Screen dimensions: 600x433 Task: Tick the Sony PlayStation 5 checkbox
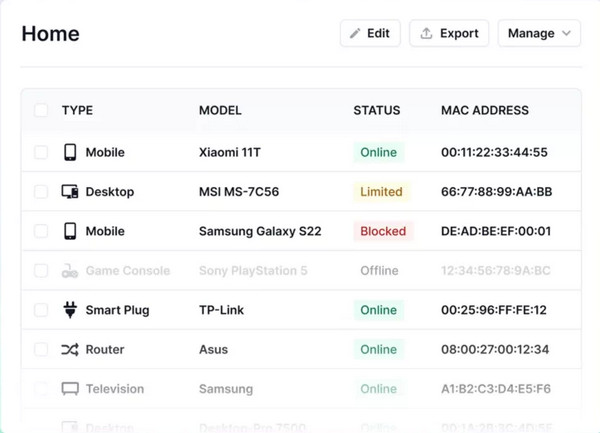(41, 270)
